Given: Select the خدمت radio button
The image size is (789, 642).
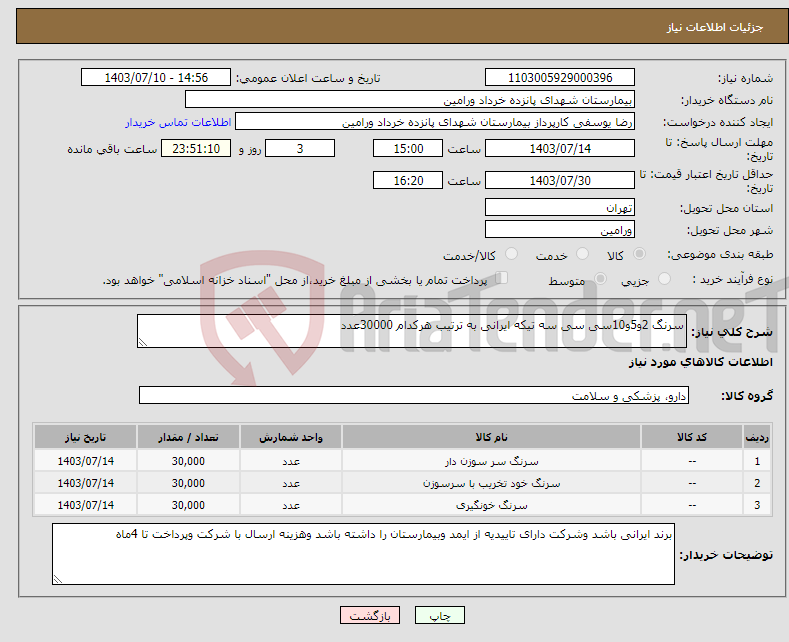Looking at the screenshot, I should pyautogui.click(x=582, y=254).
